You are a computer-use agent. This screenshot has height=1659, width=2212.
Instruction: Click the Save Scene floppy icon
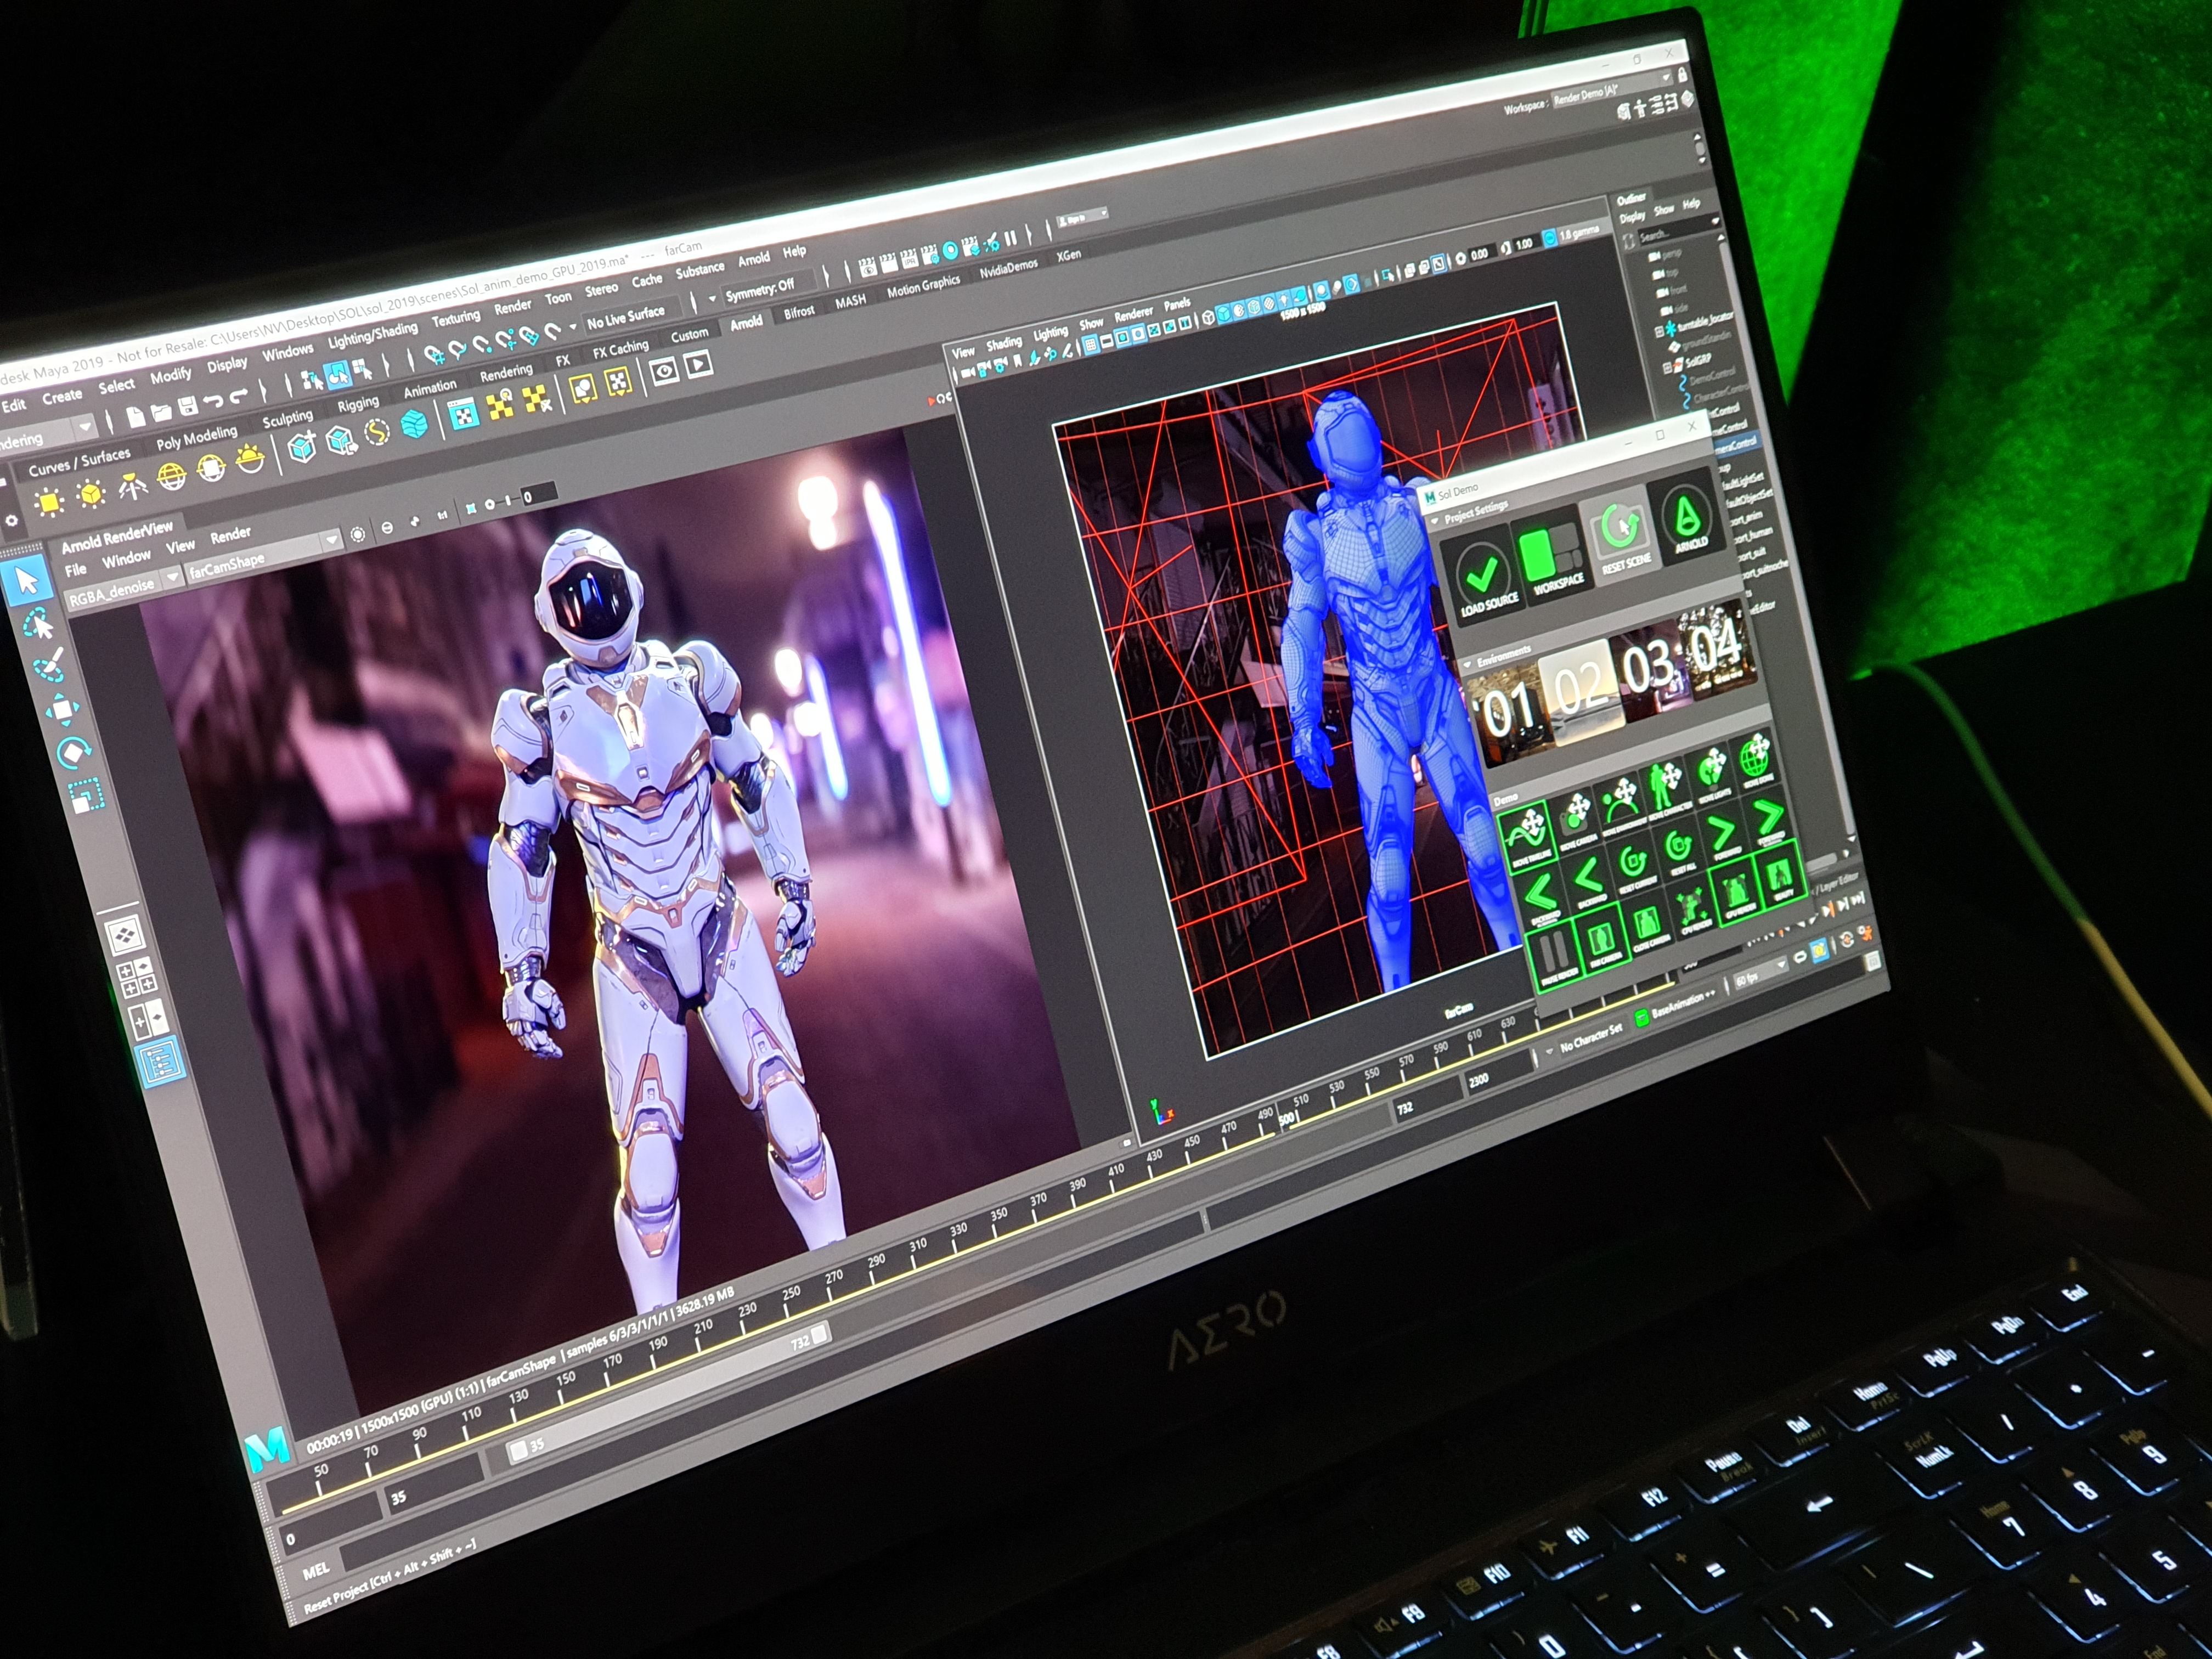[x=187, y=406]
